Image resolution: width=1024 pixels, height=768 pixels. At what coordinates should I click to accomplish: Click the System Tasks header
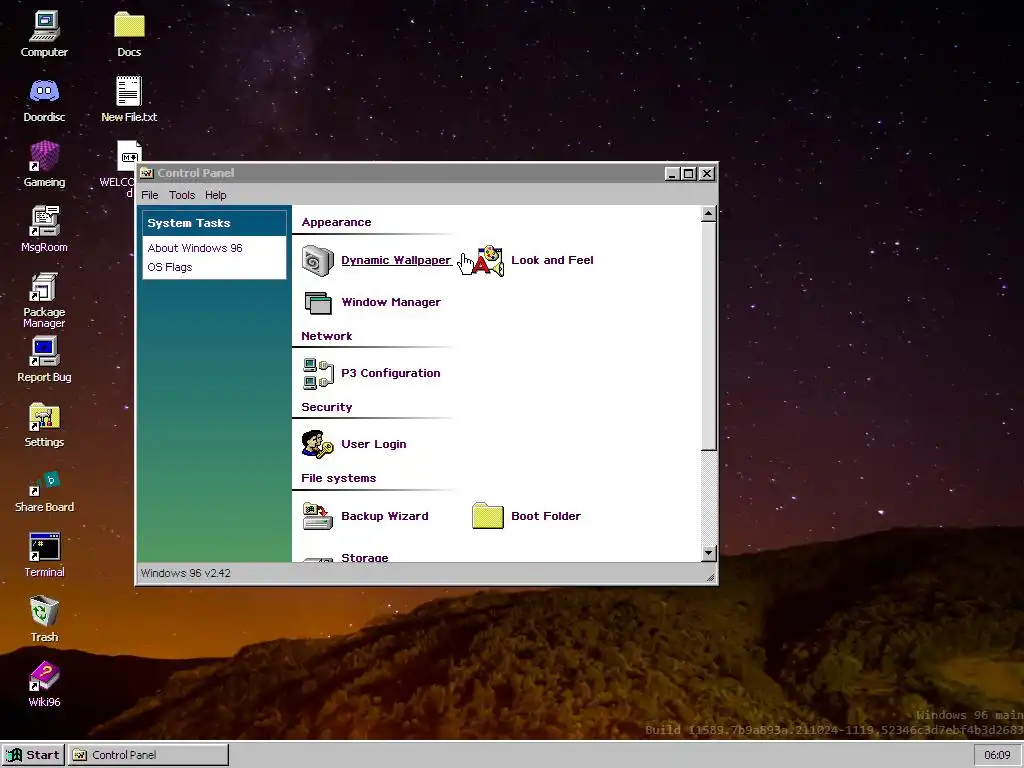click(214, 223)
